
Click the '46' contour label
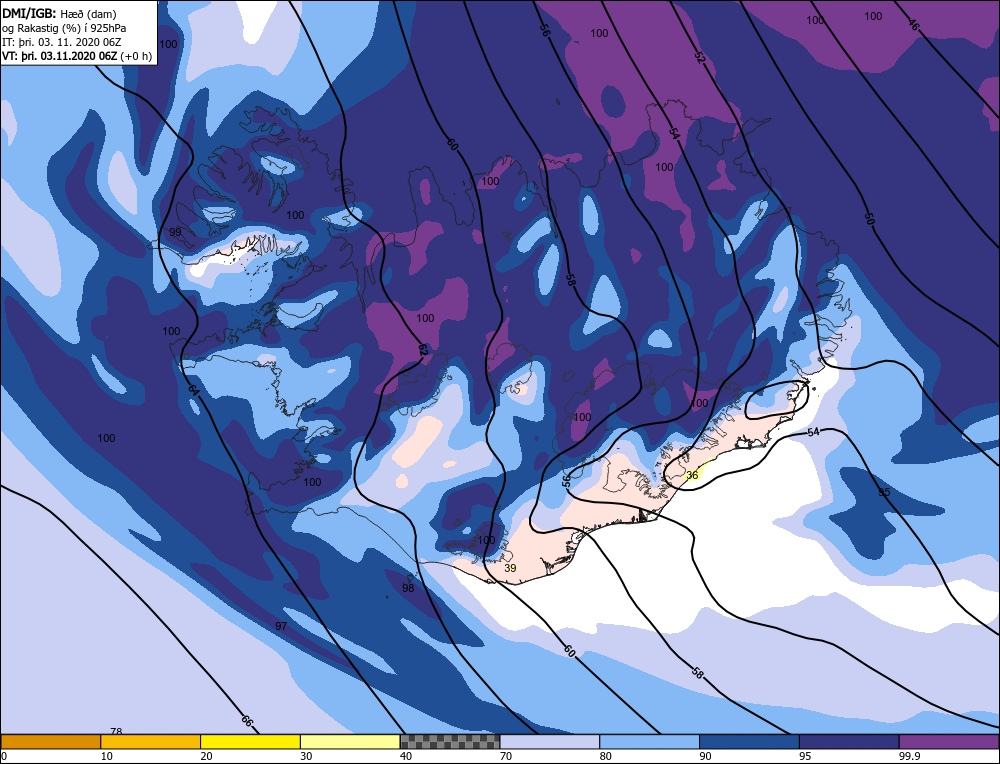[914, 26]
